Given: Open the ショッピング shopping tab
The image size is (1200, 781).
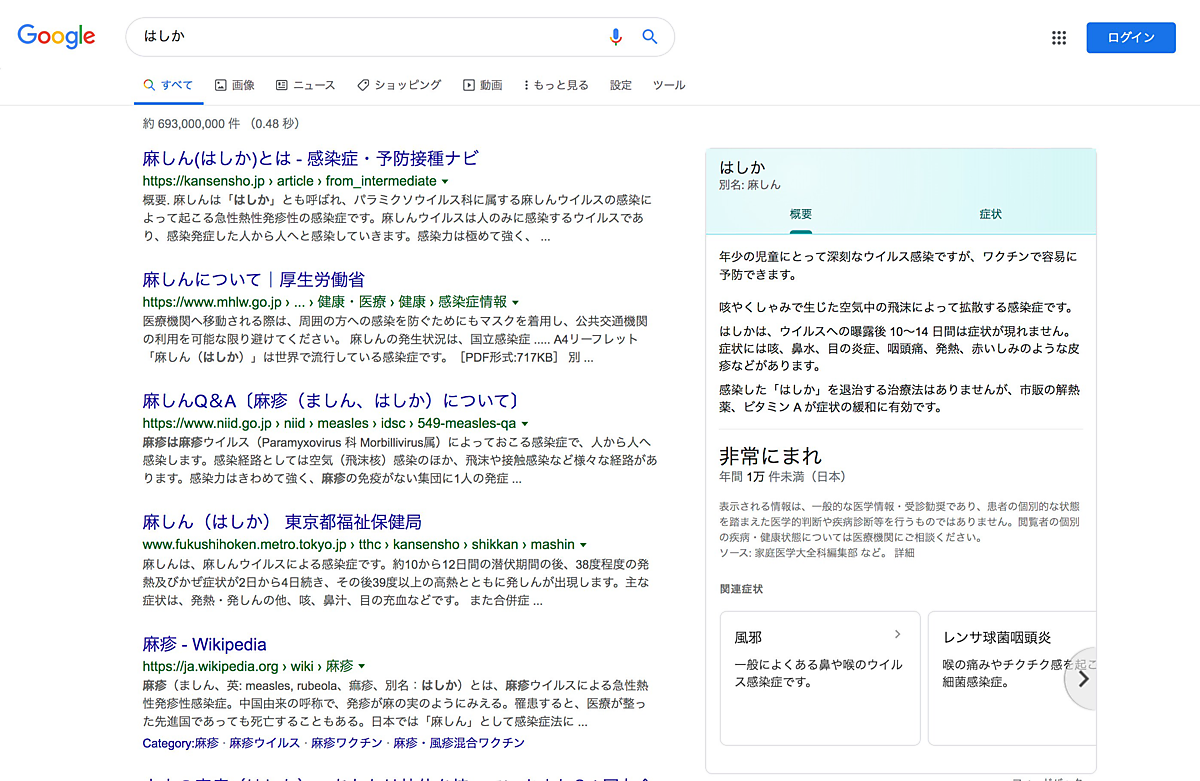Looking at the screenshot, I should 398,86.
